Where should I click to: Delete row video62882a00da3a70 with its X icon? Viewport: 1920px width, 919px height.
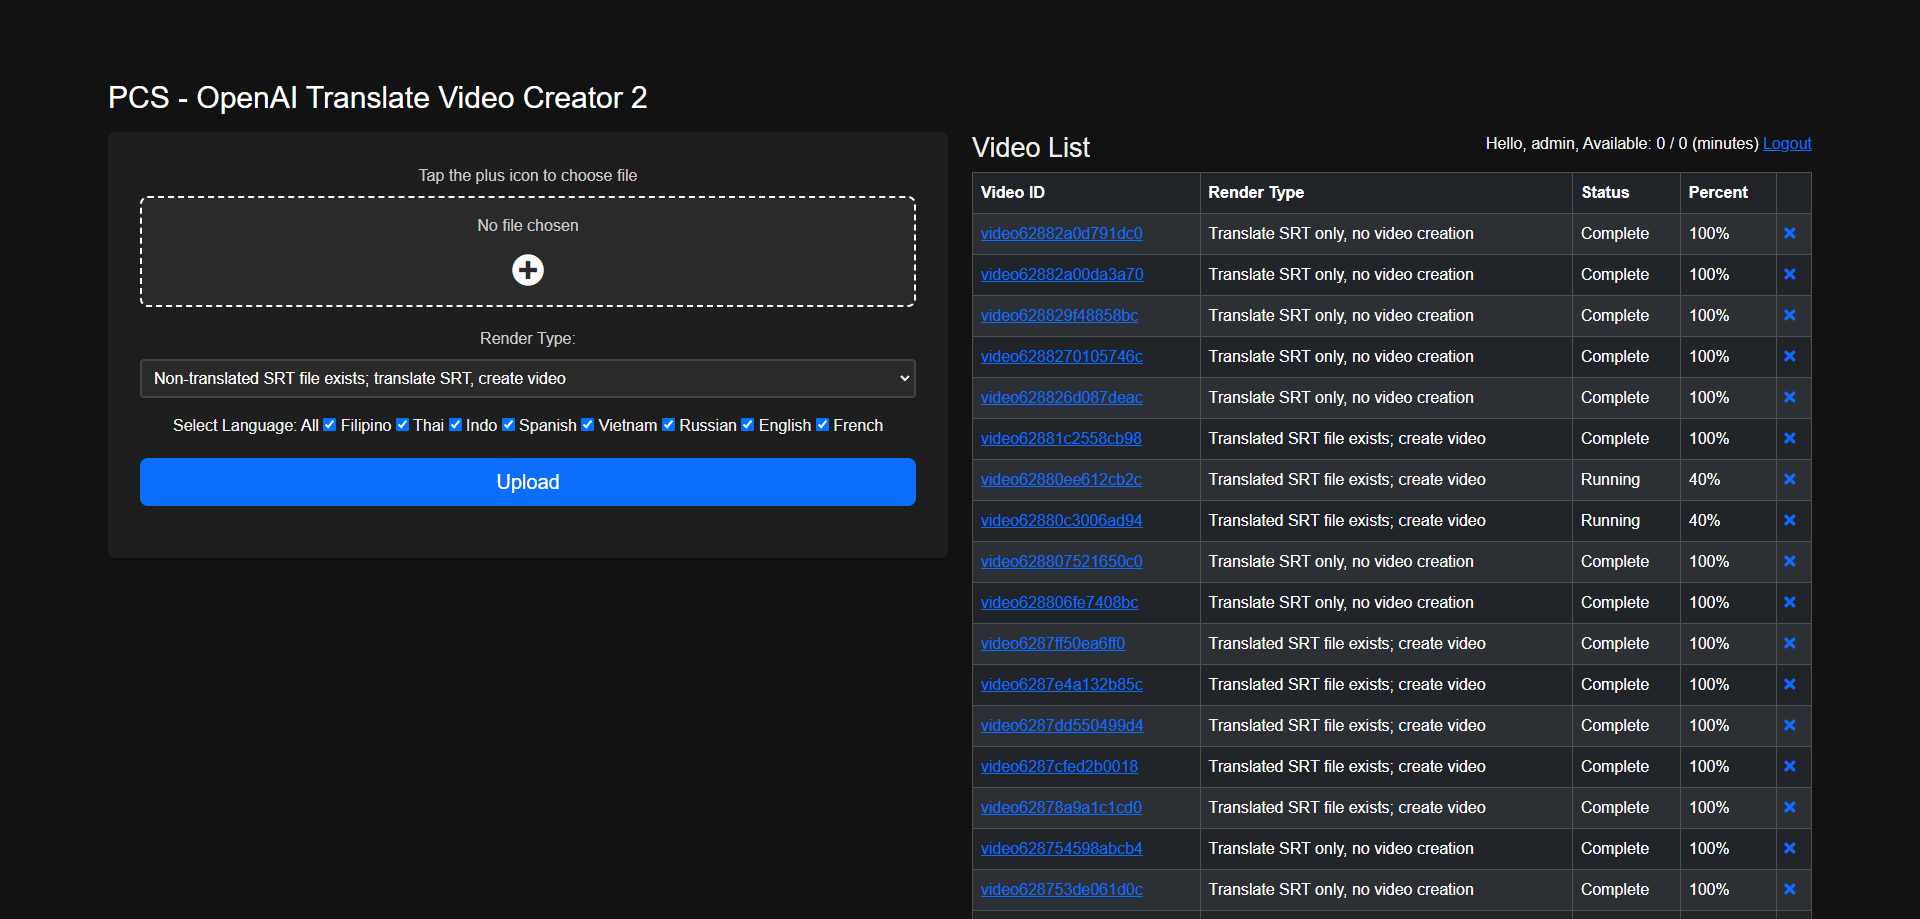pyautogui.click(x=1790, y=274)
